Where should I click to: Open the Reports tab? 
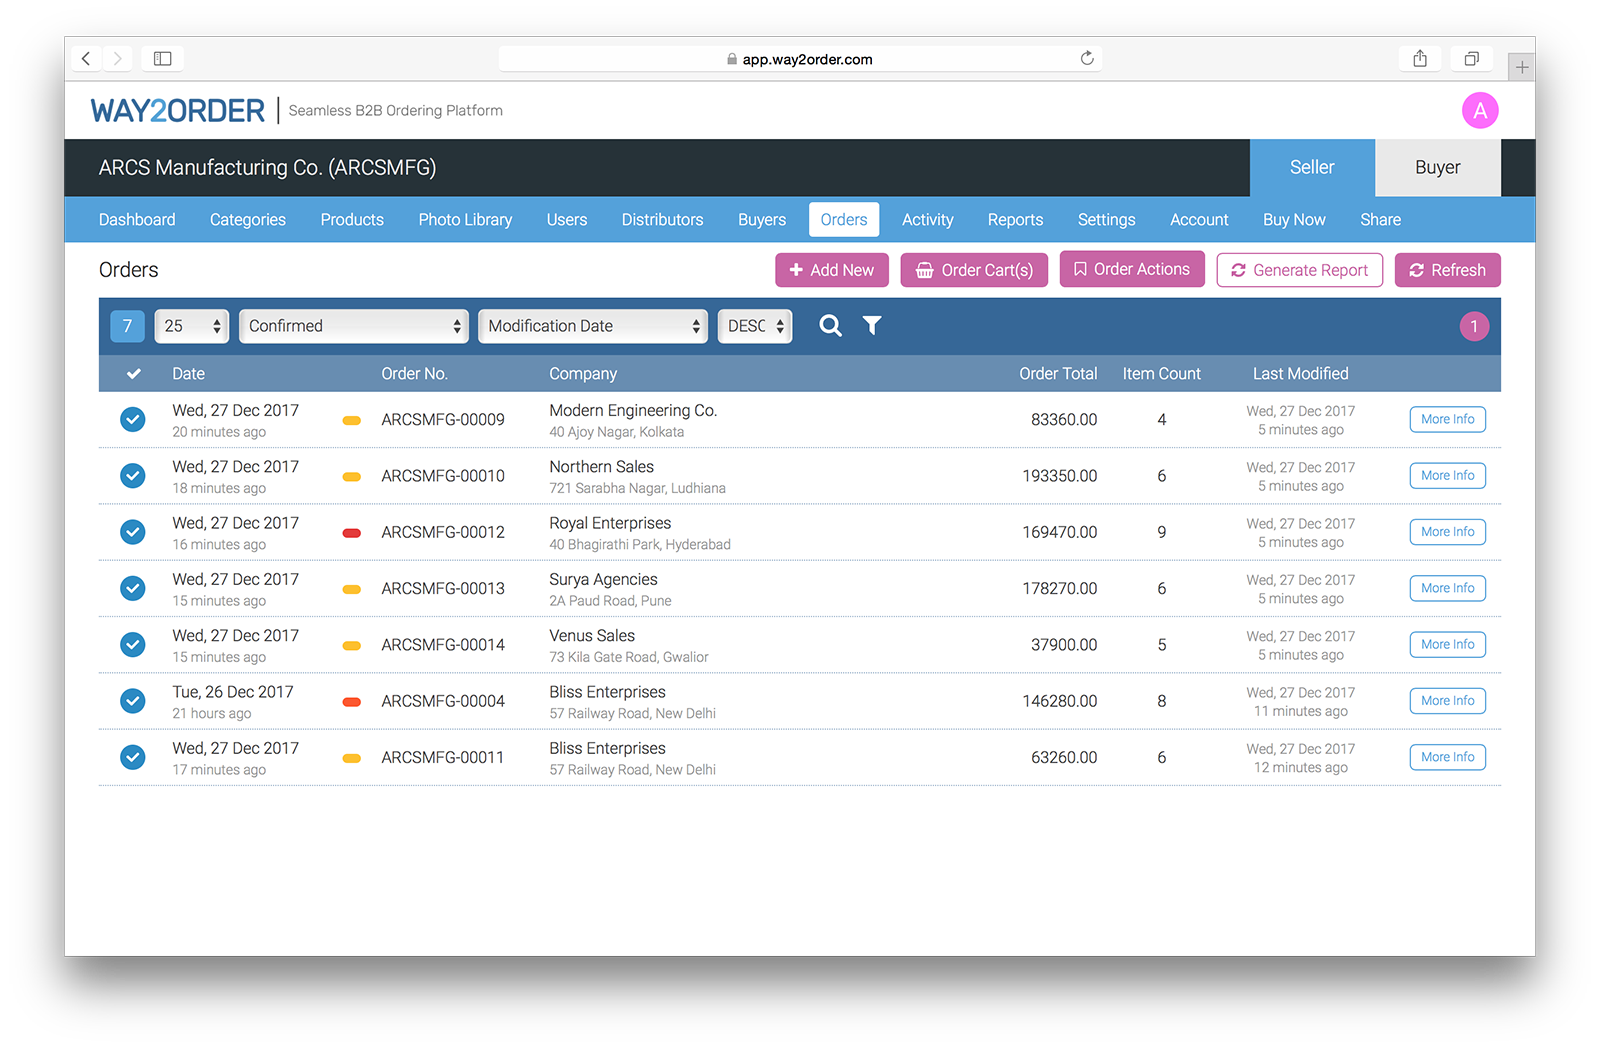click(x=1015, y=220)
